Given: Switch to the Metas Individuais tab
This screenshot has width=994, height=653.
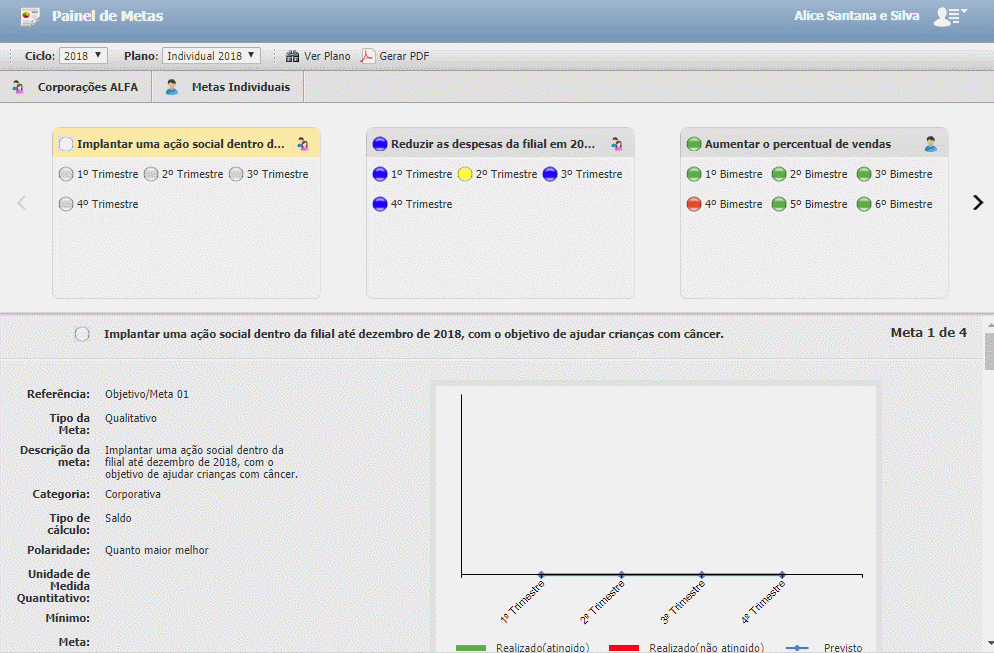Looking at the screenshot, I should [240, 87].
